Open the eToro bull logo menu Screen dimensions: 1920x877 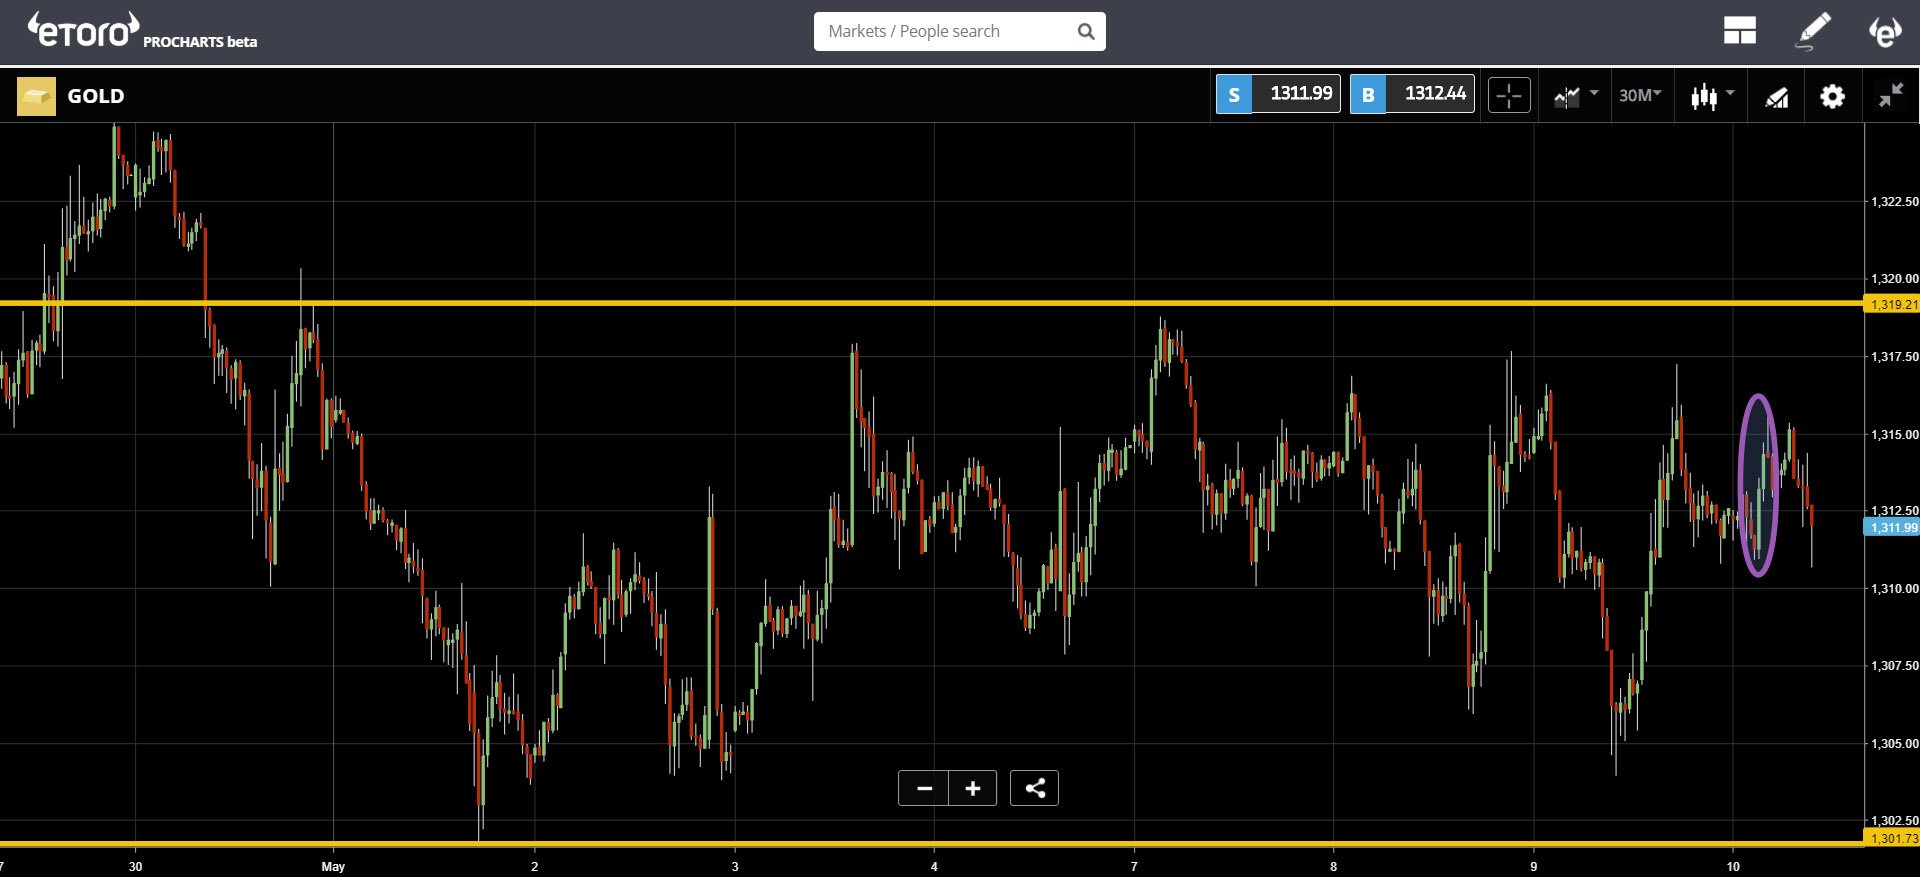1885,31
